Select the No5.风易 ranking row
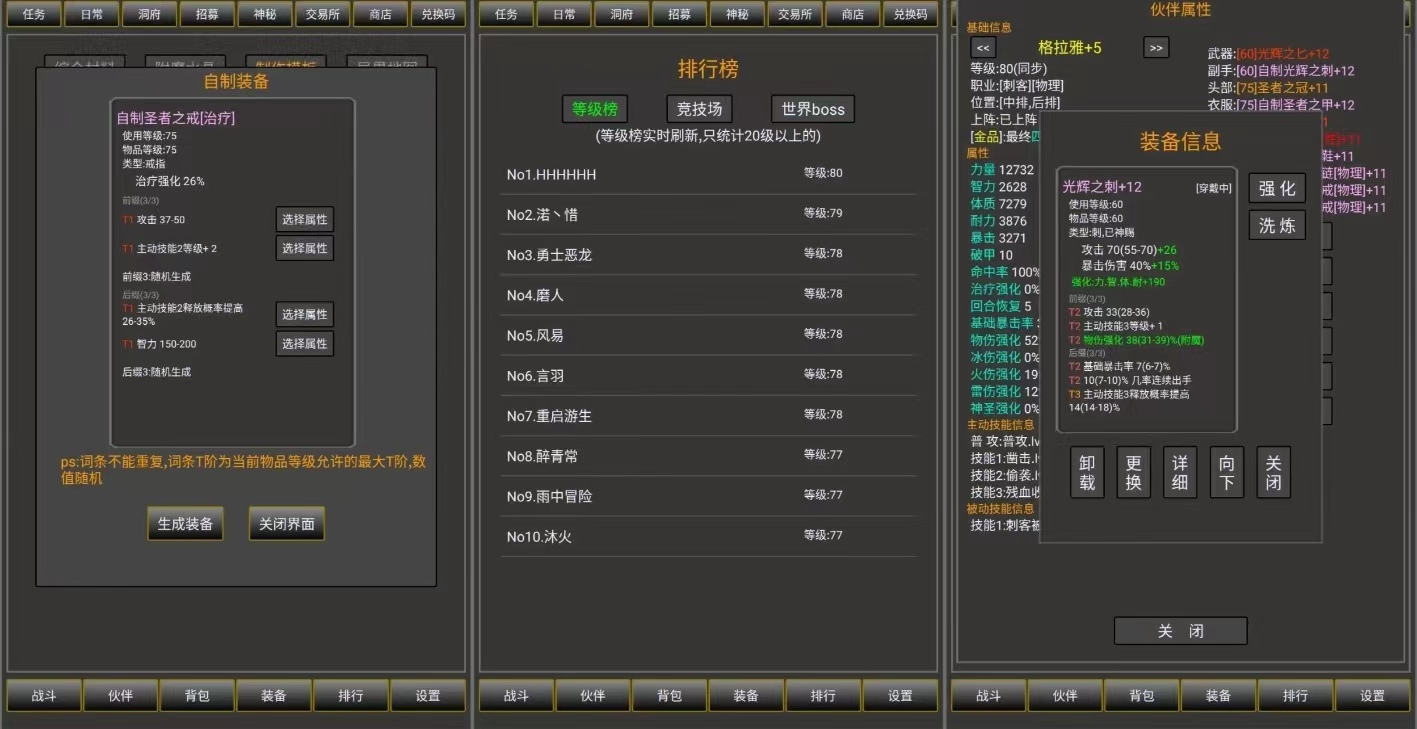This screenshot has width=1417, height=729. [708, 335]
